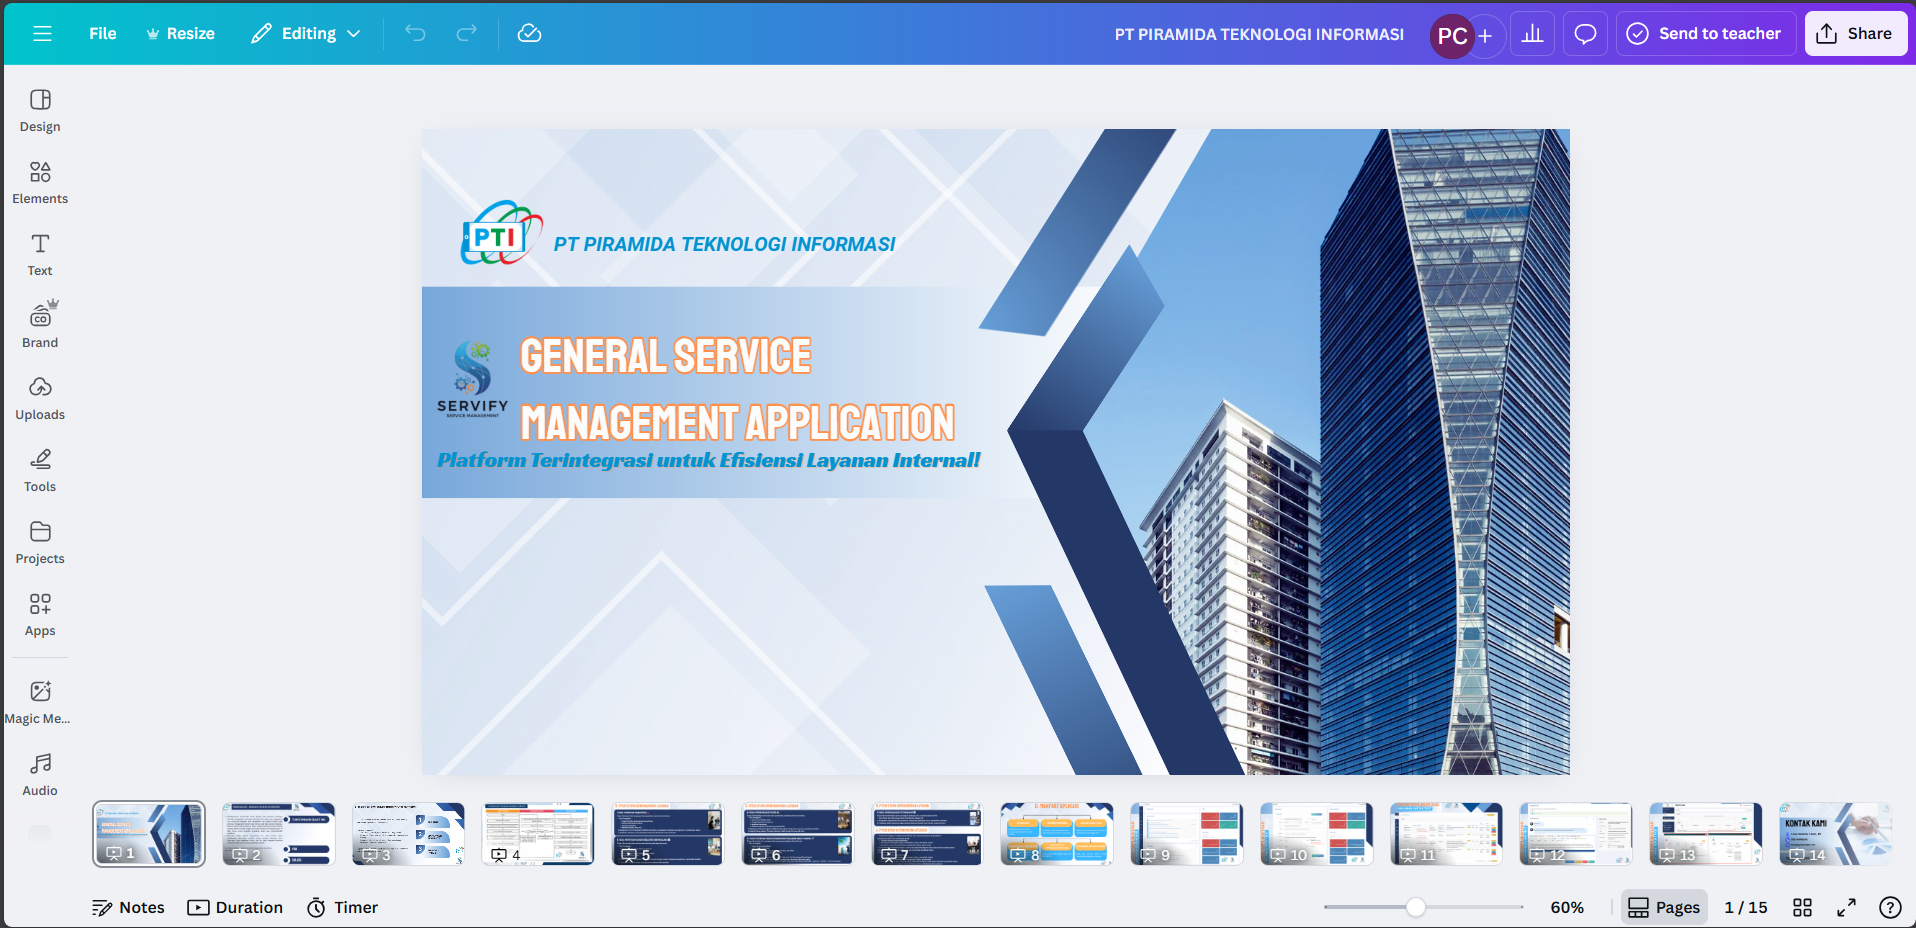Click Send to teacher
The height and width of the screenshot is (928, 1916).
point(1706,34)
